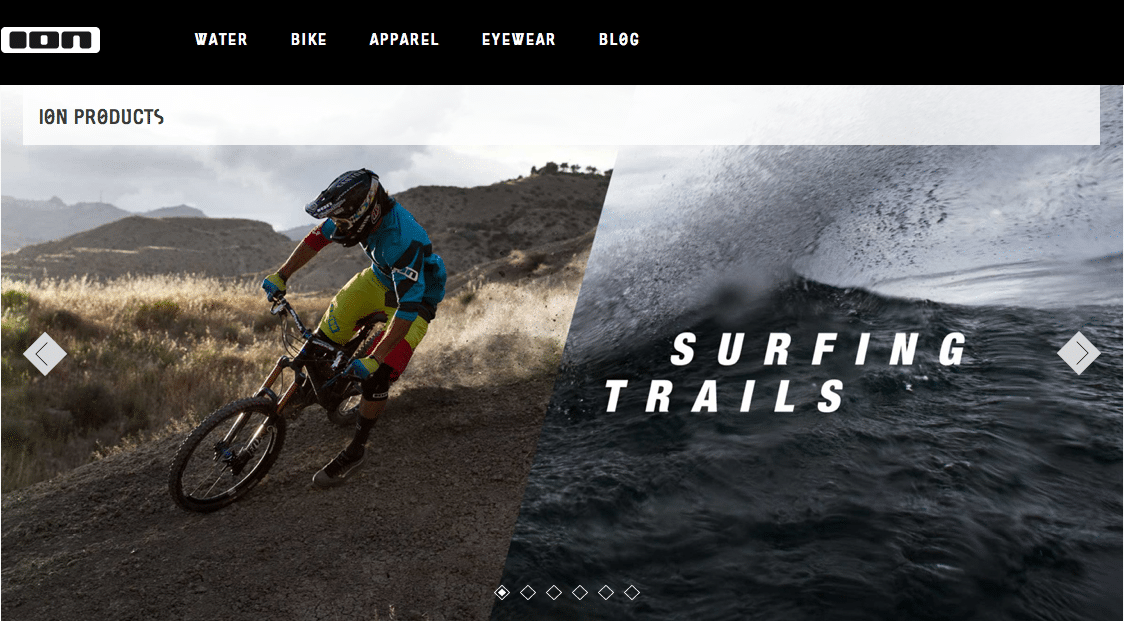Screen dimensions: 1124x621
Task: Jump to the second slide indicator
Action: coord(528,592)
